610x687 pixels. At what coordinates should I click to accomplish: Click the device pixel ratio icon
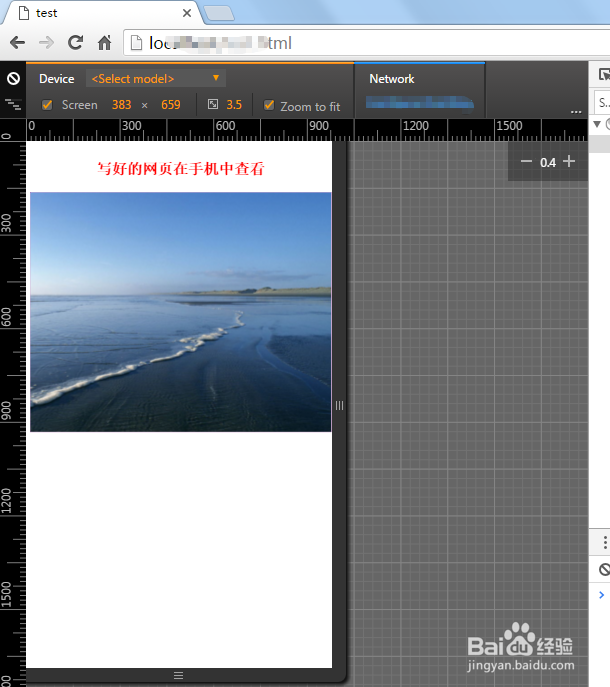pos(213,104)
